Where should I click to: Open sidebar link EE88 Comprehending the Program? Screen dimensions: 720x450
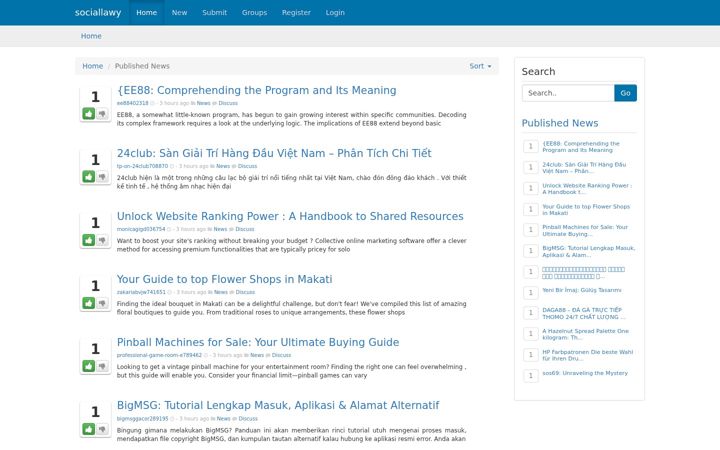coord(580,147)
